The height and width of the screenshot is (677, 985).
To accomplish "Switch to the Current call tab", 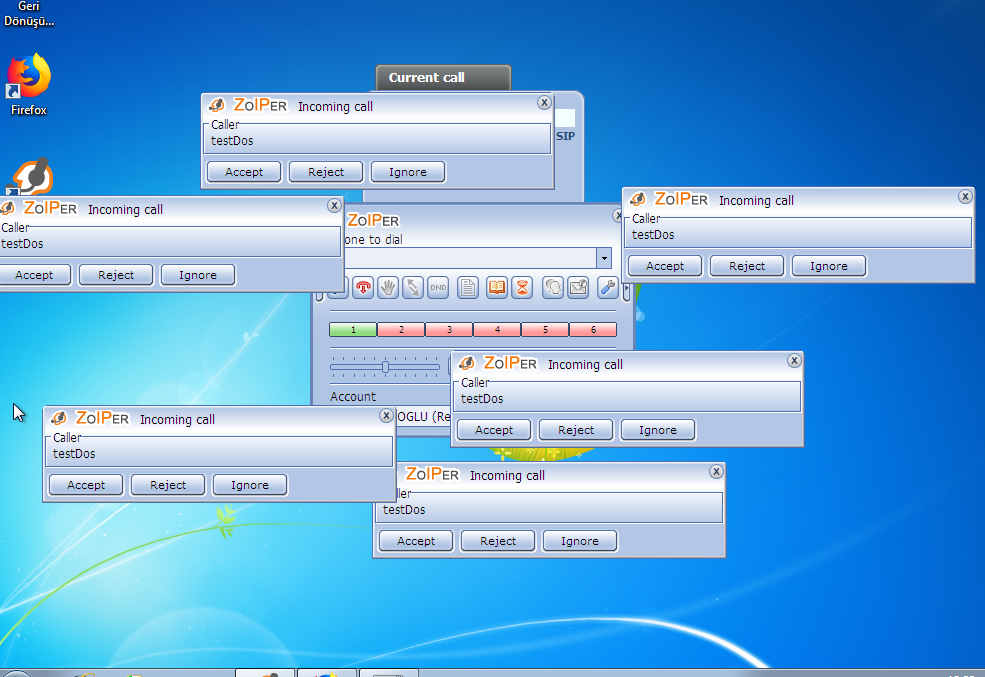I will [444, 78].
